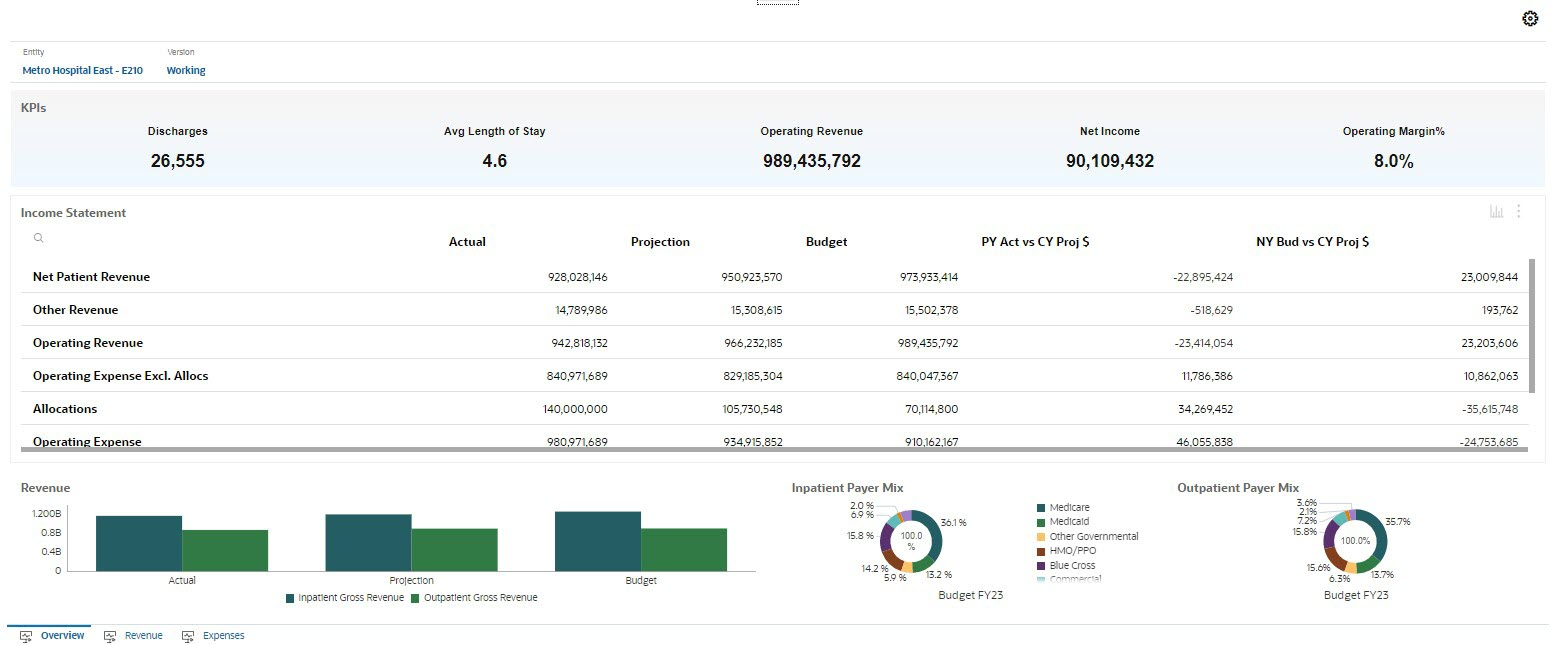Switch to the Expenses tab
Image resolution: width=1553 pixels, height=645 pixels.
[223, 635]
